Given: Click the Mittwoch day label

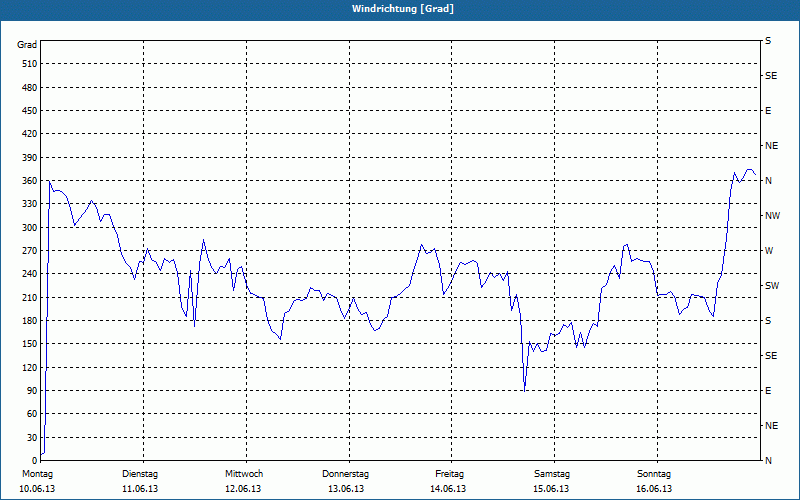Looking at the screenshot, I should point(244,474).
